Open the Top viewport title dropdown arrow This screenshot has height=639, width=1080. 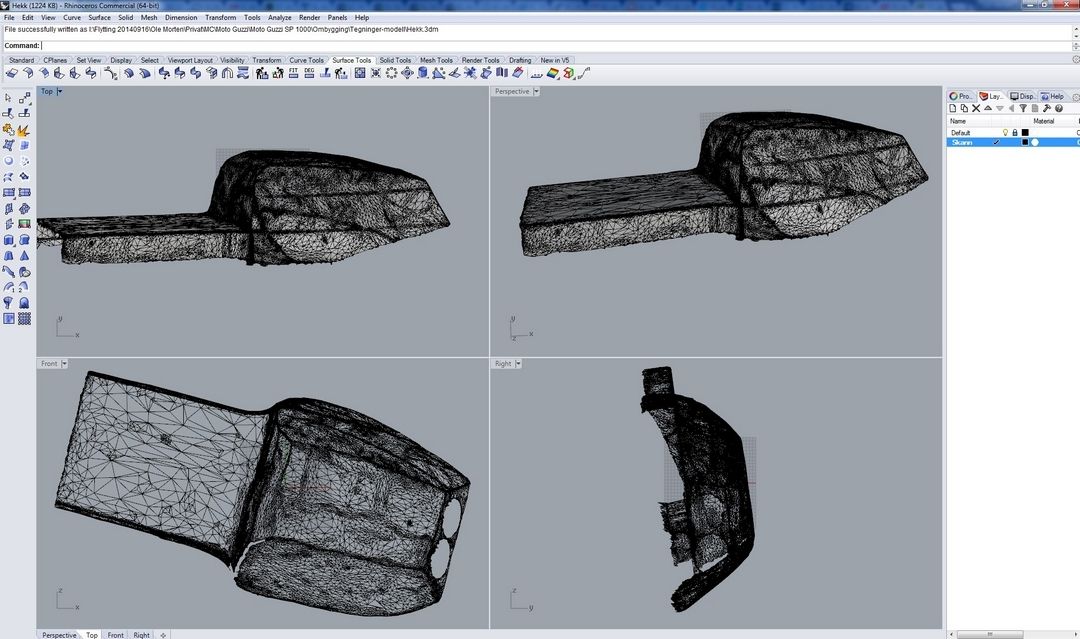(x=60, y=91)
